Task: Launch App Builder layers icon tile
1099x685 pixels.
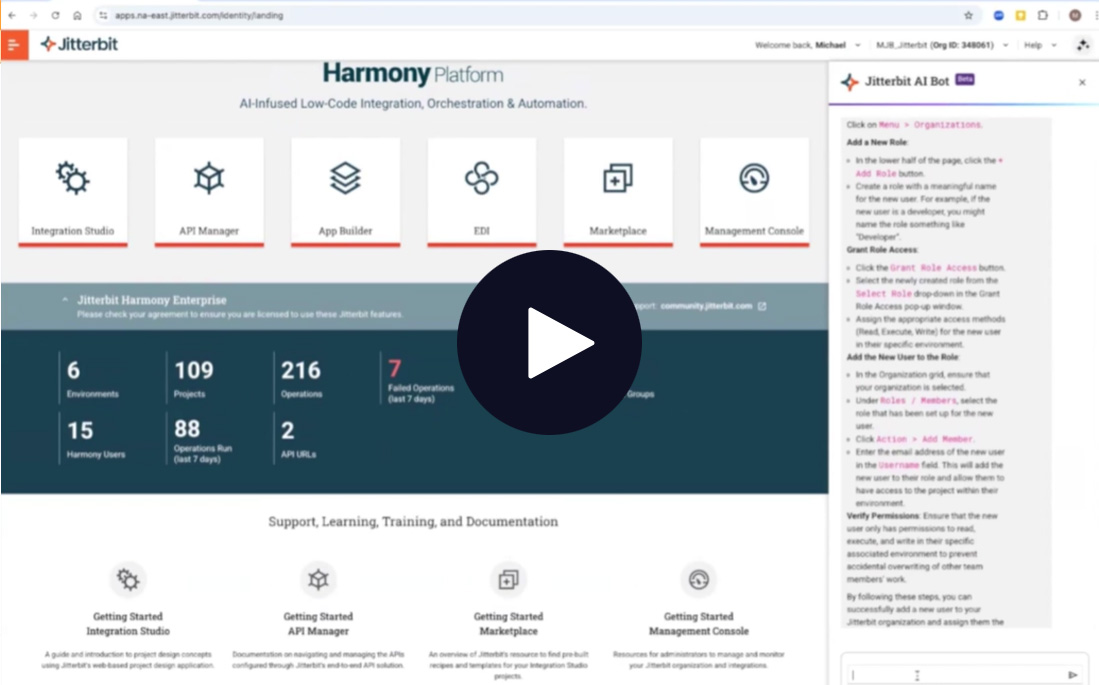Action: point(345,178)
